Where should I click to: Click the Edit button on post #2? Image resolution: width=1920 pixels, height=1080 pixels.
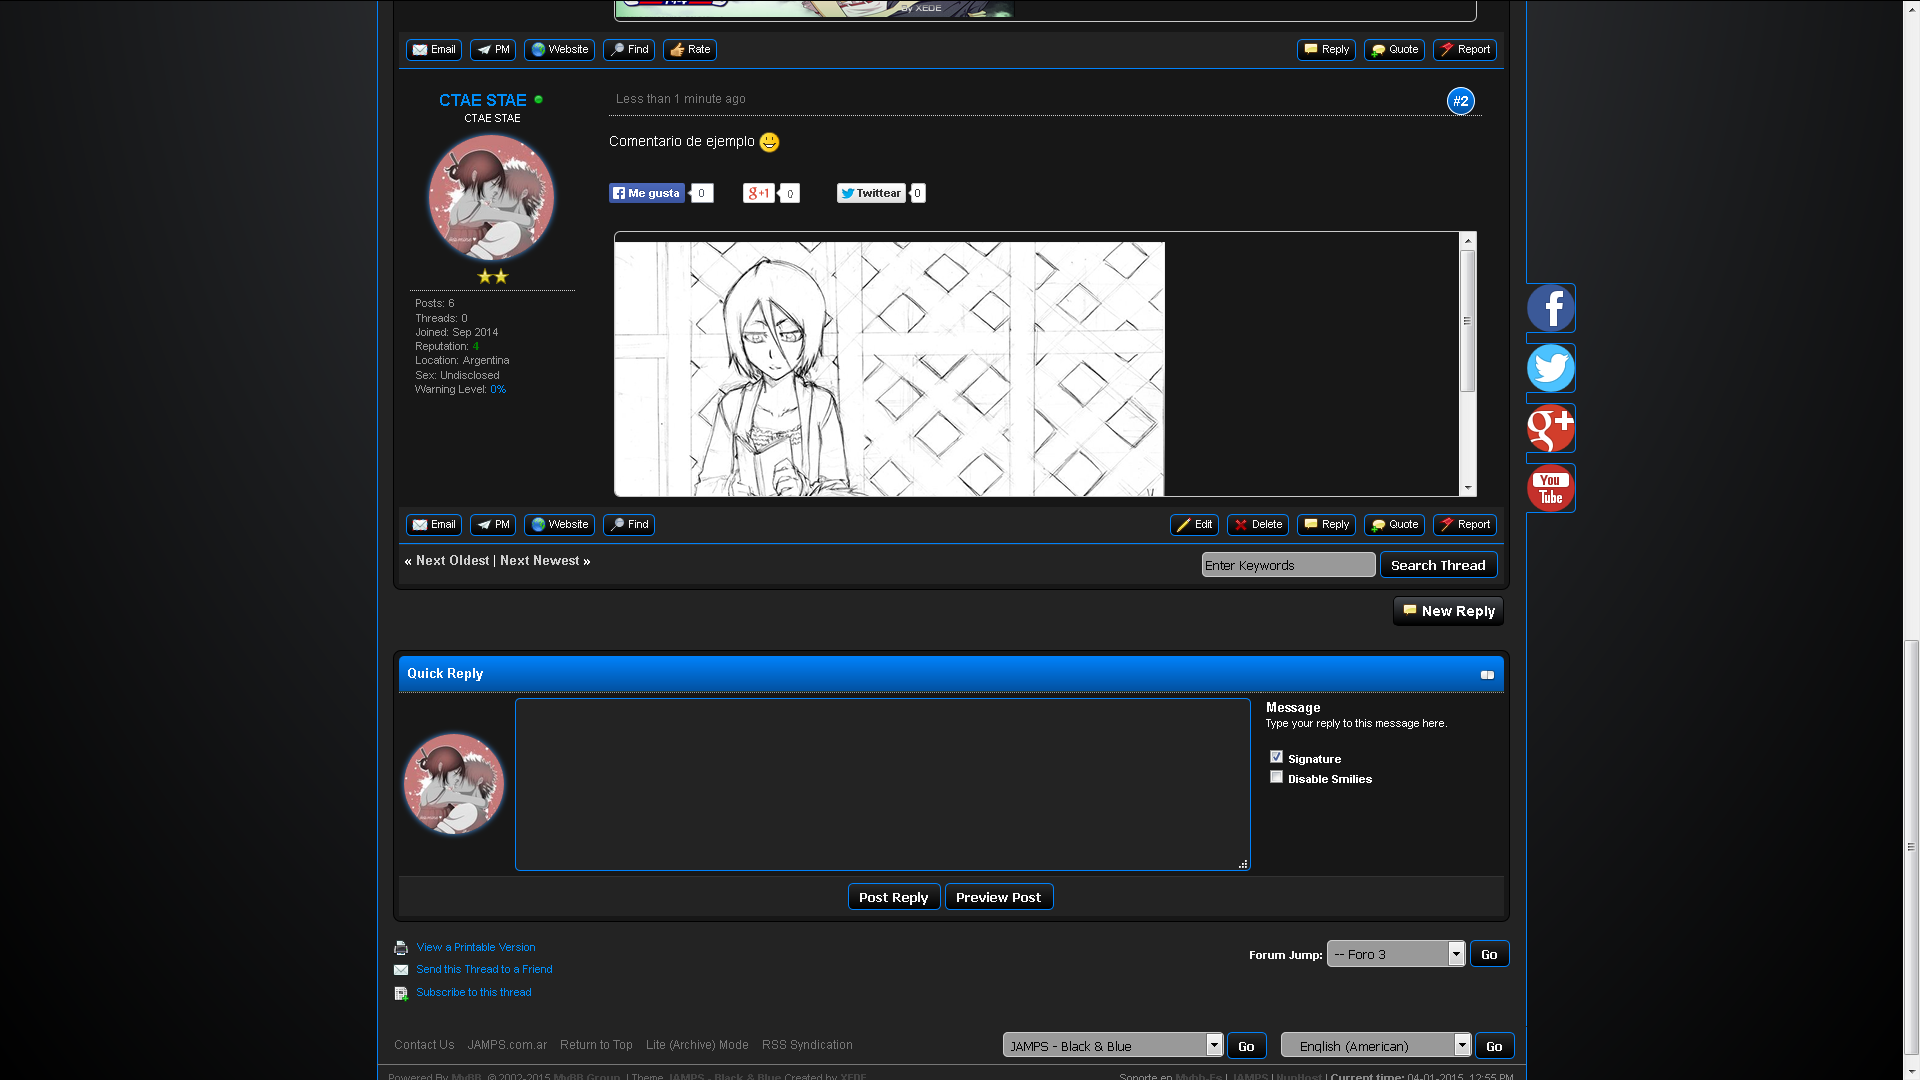(x=1194, y=525)
